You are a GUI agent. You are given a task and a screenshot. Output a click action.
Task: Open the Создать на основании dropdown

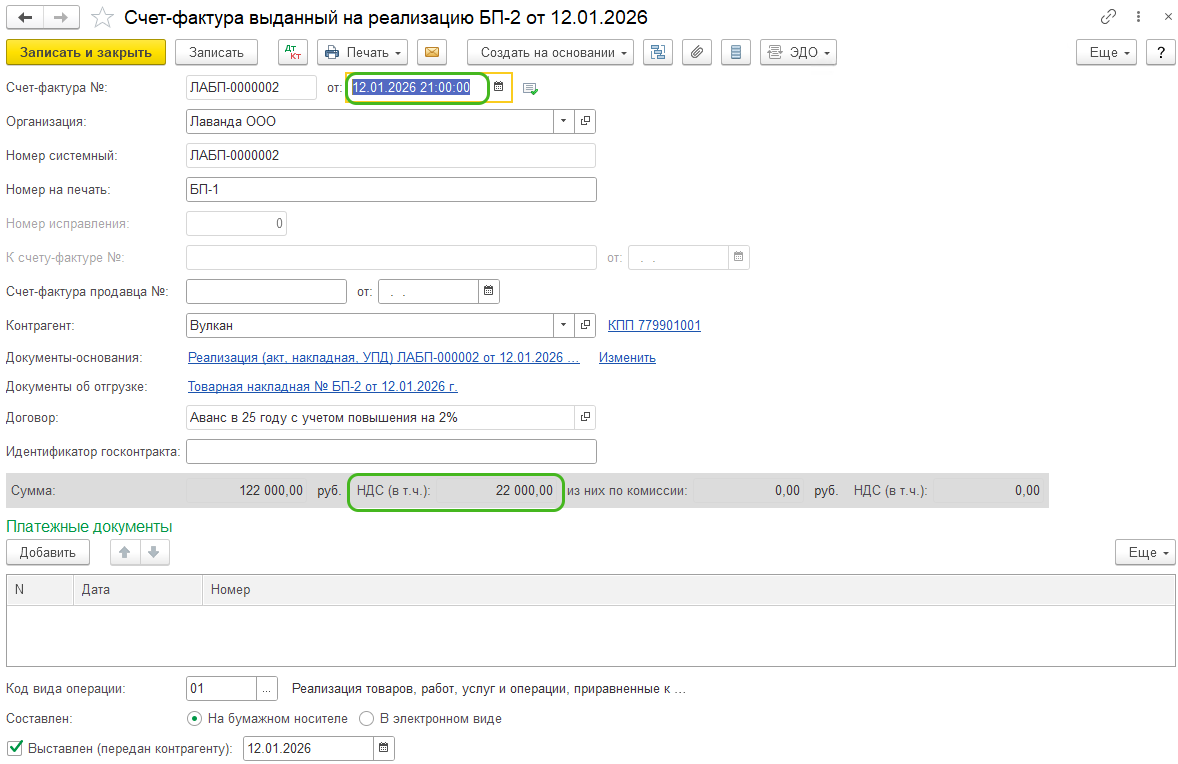point(551,52)
